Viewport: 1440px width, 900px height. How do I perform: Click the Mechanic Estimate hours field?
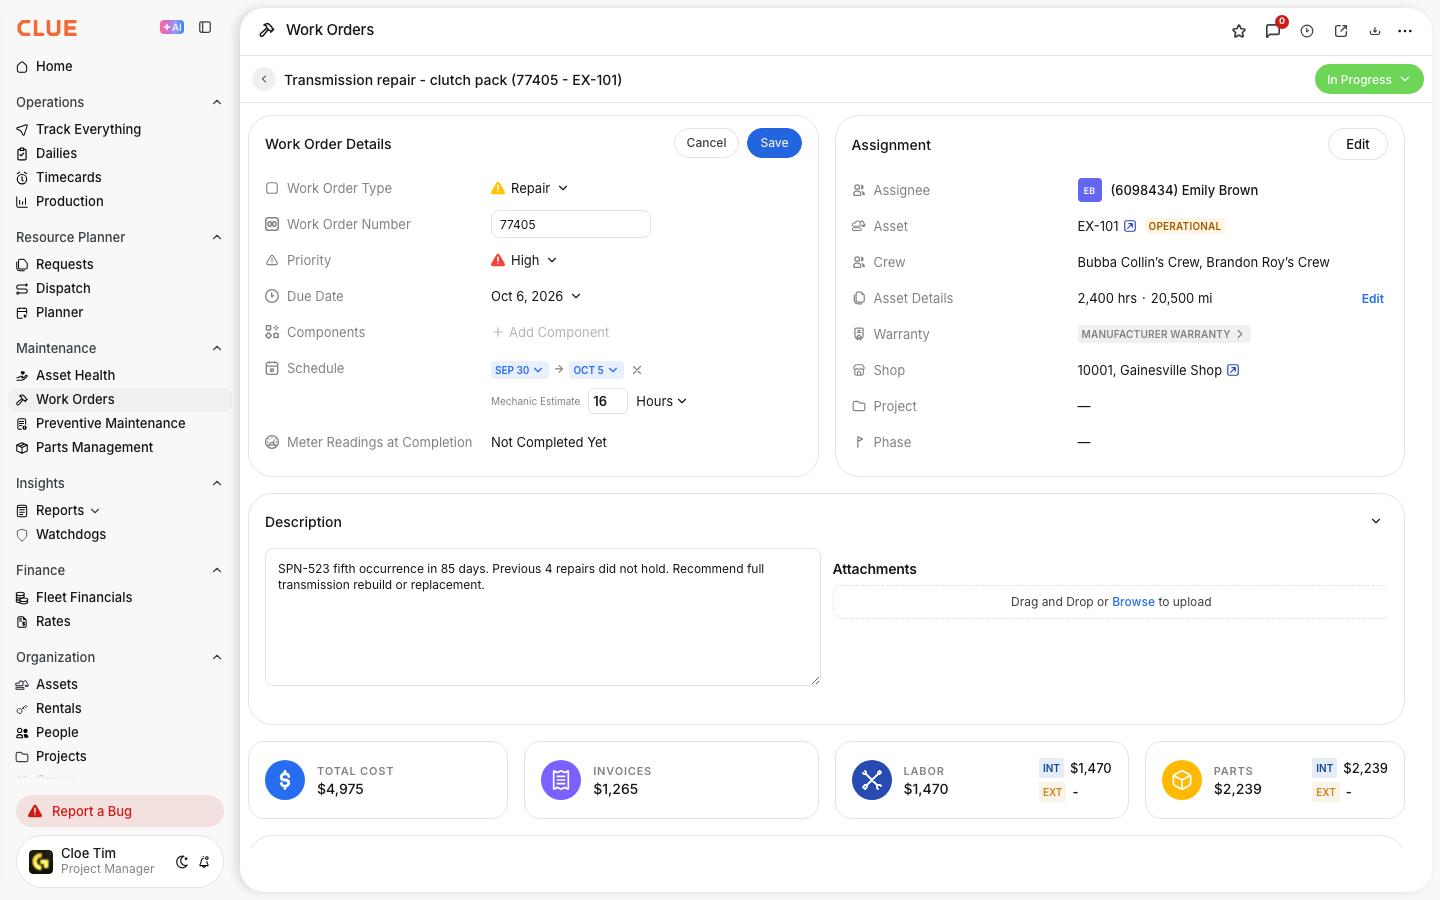(608, 401)
